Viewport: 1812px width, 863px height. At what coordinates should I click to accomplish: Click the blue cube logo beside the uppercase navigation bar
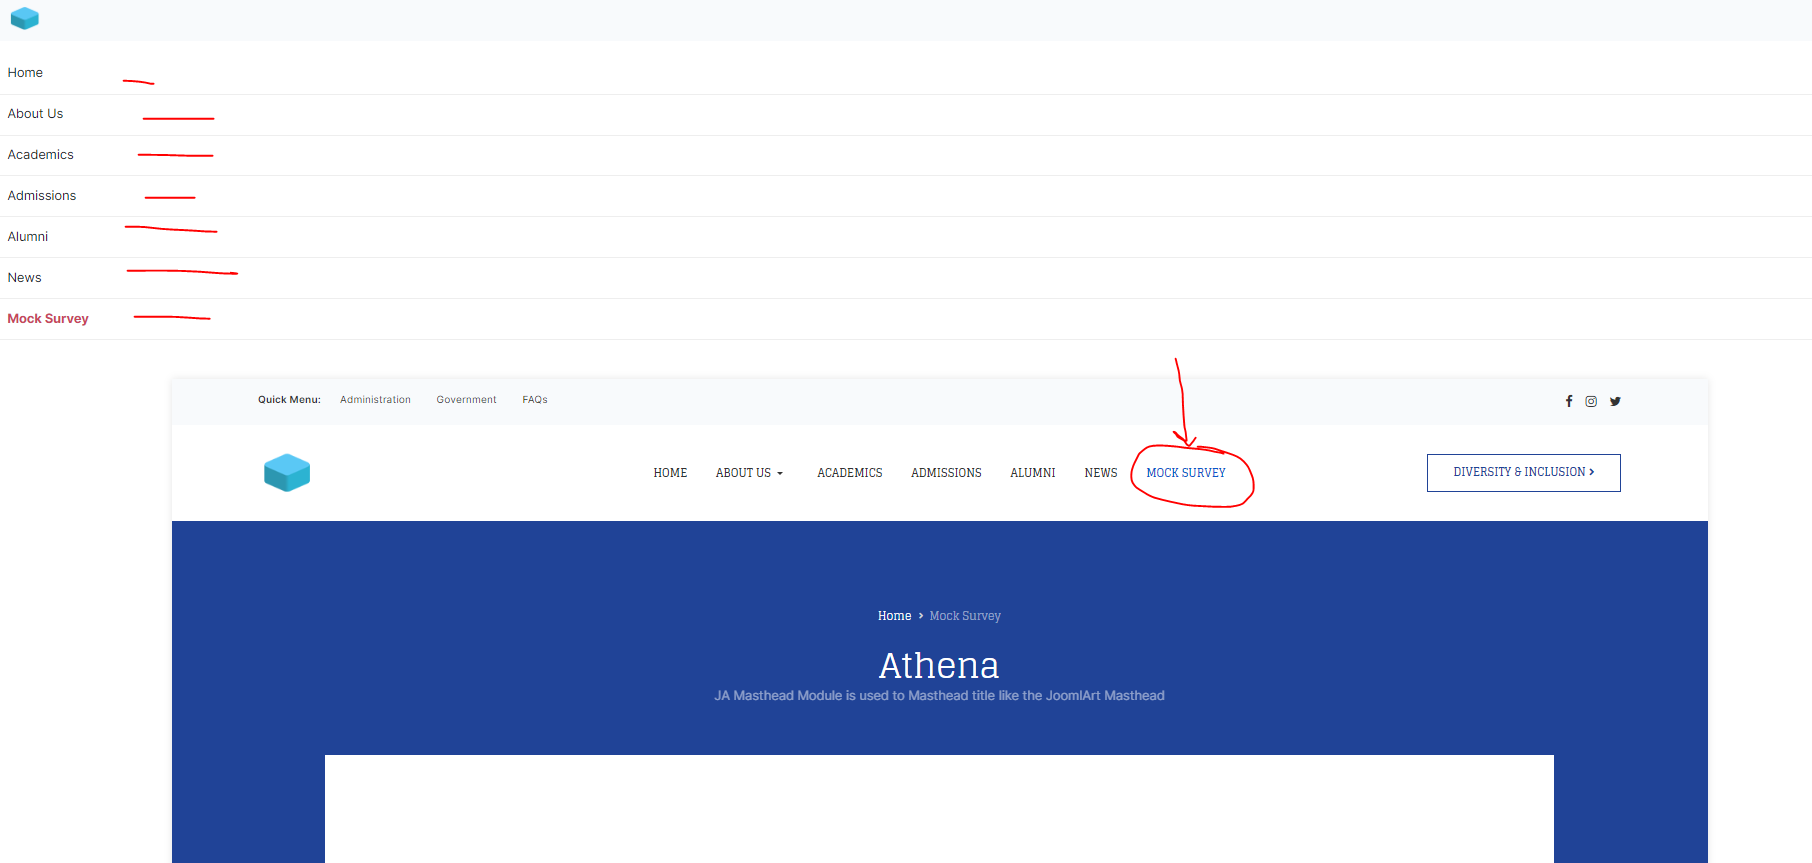pos(287,473)
